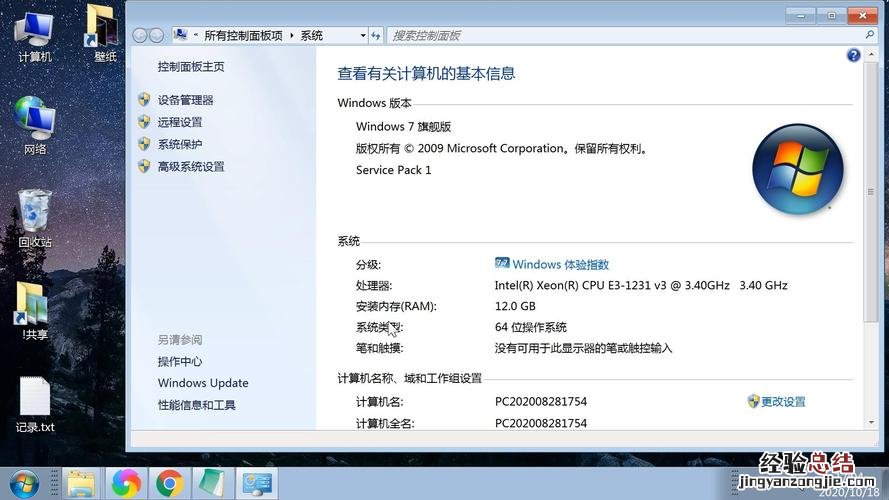The image size is (889, 500).
Task: Open 操作中心 (Action Center) link
Action: (179, 362)
